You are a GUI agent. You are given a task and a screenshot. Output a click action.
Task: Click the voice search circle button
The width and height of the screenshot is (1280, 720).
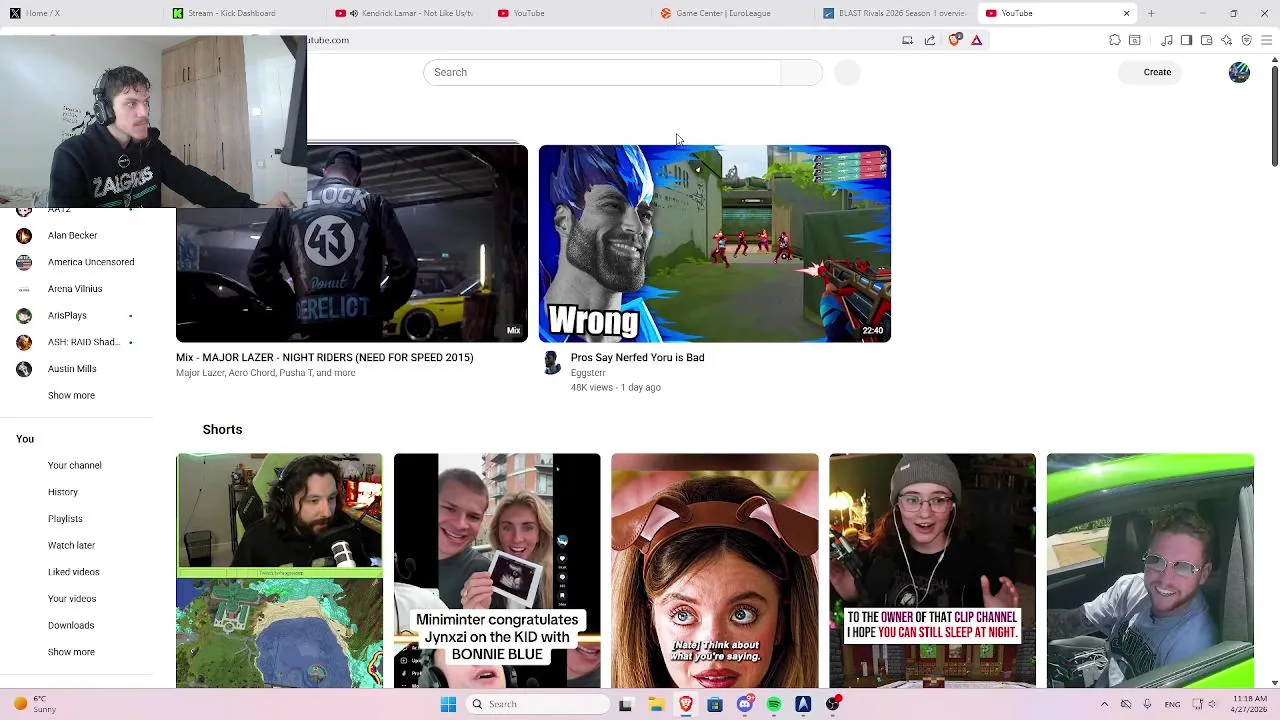[x=847, y=72]
